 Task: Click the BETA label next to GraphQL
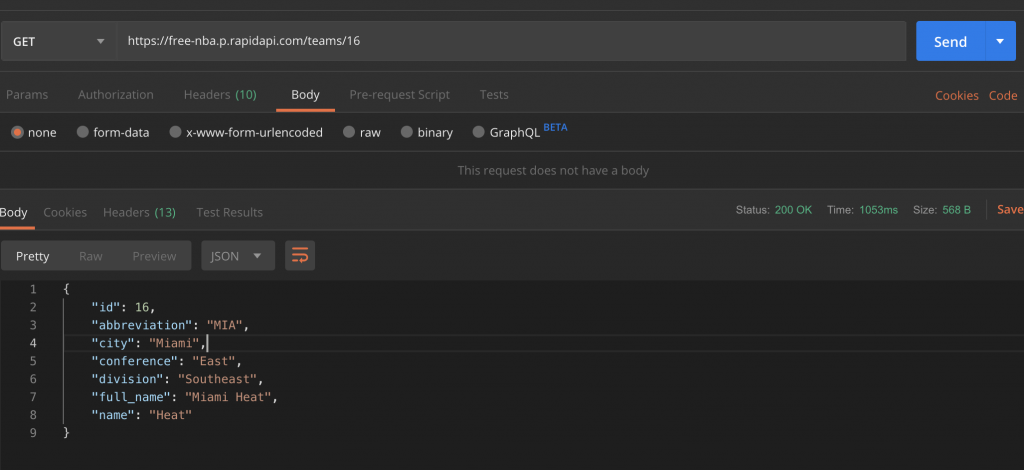point(555,127)
